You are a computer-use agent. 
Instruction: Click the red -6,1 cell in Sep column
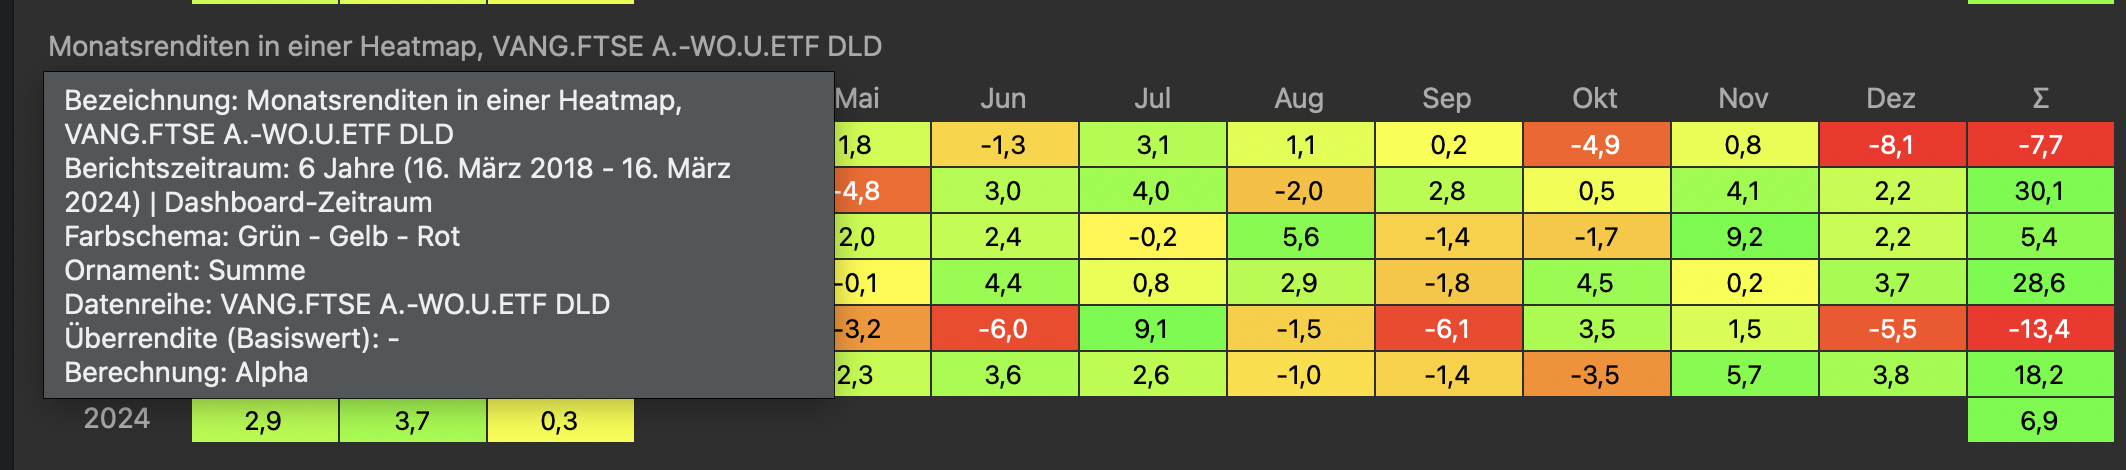(1447, 329)
